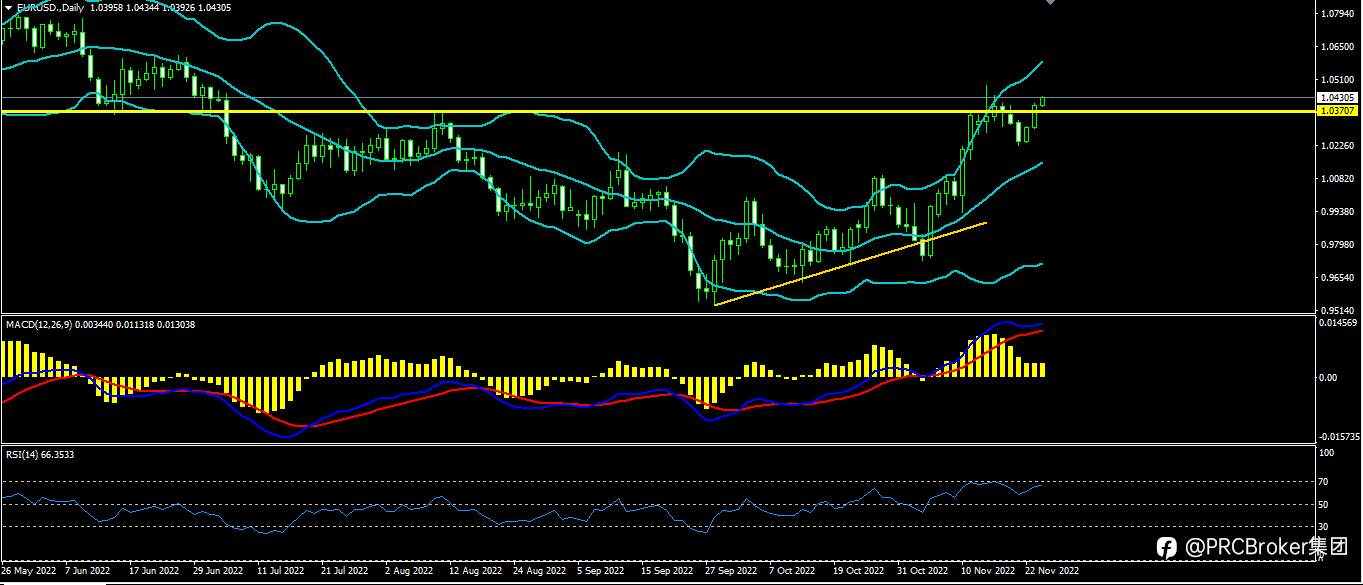The width and height of the screenshot is (1363, 585).
Task: Click RSI scale value 70
Action: [x=1323, y=482]
